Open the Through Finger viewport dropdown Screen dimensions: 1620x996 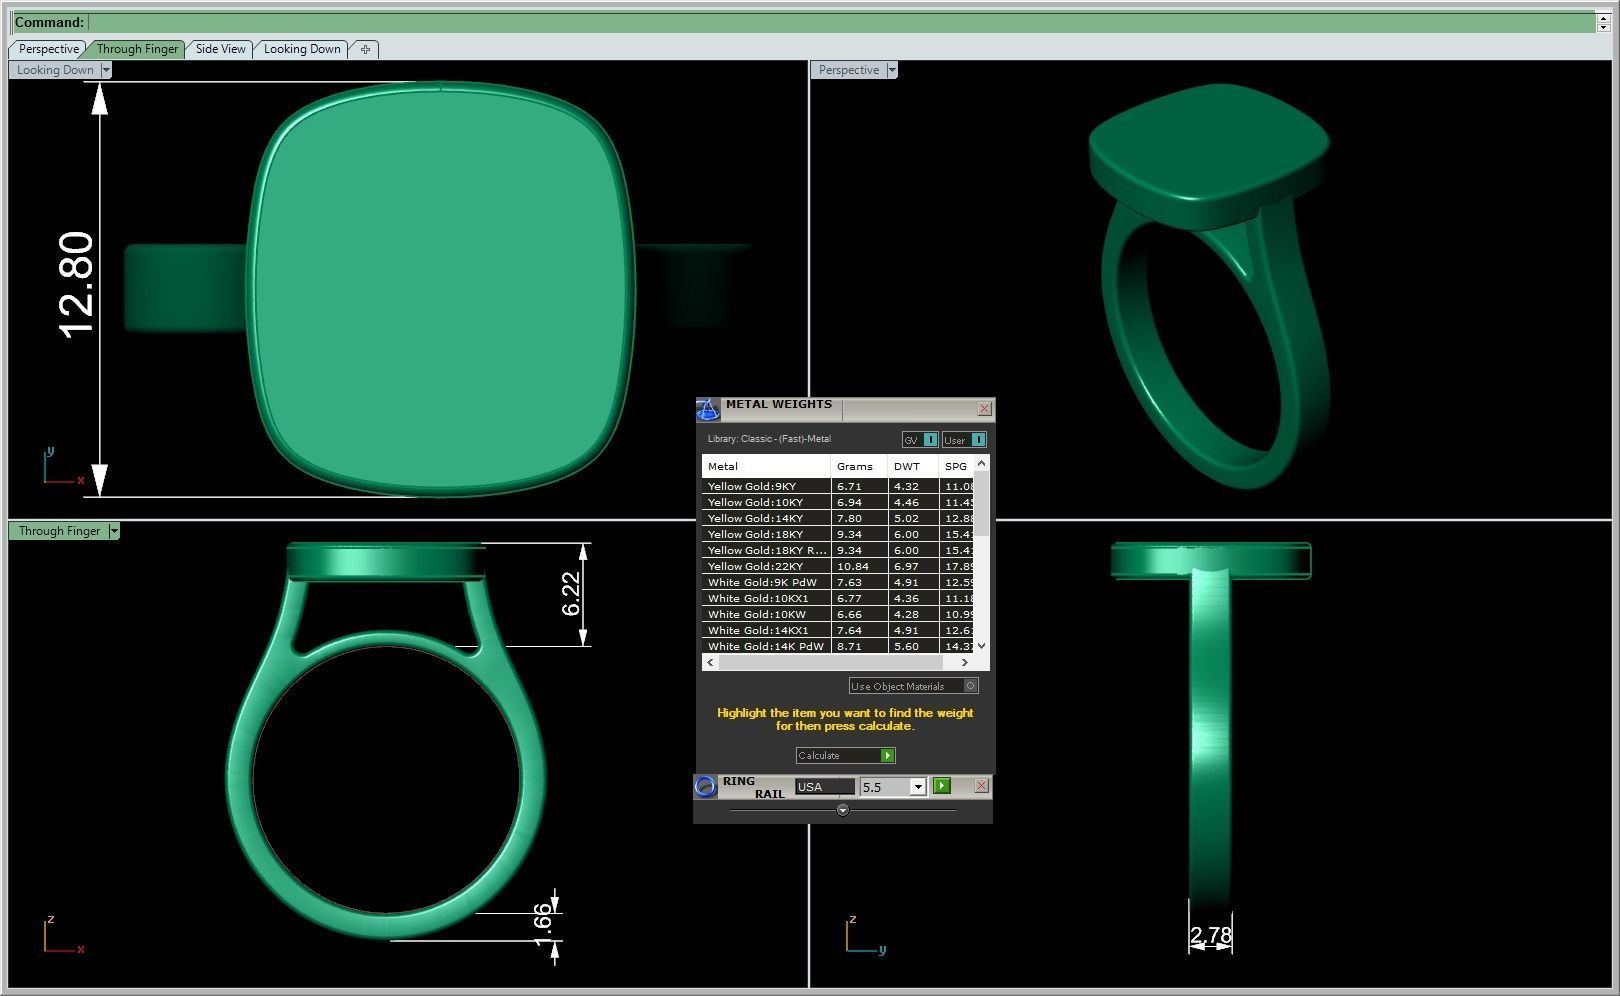point(114,531)
